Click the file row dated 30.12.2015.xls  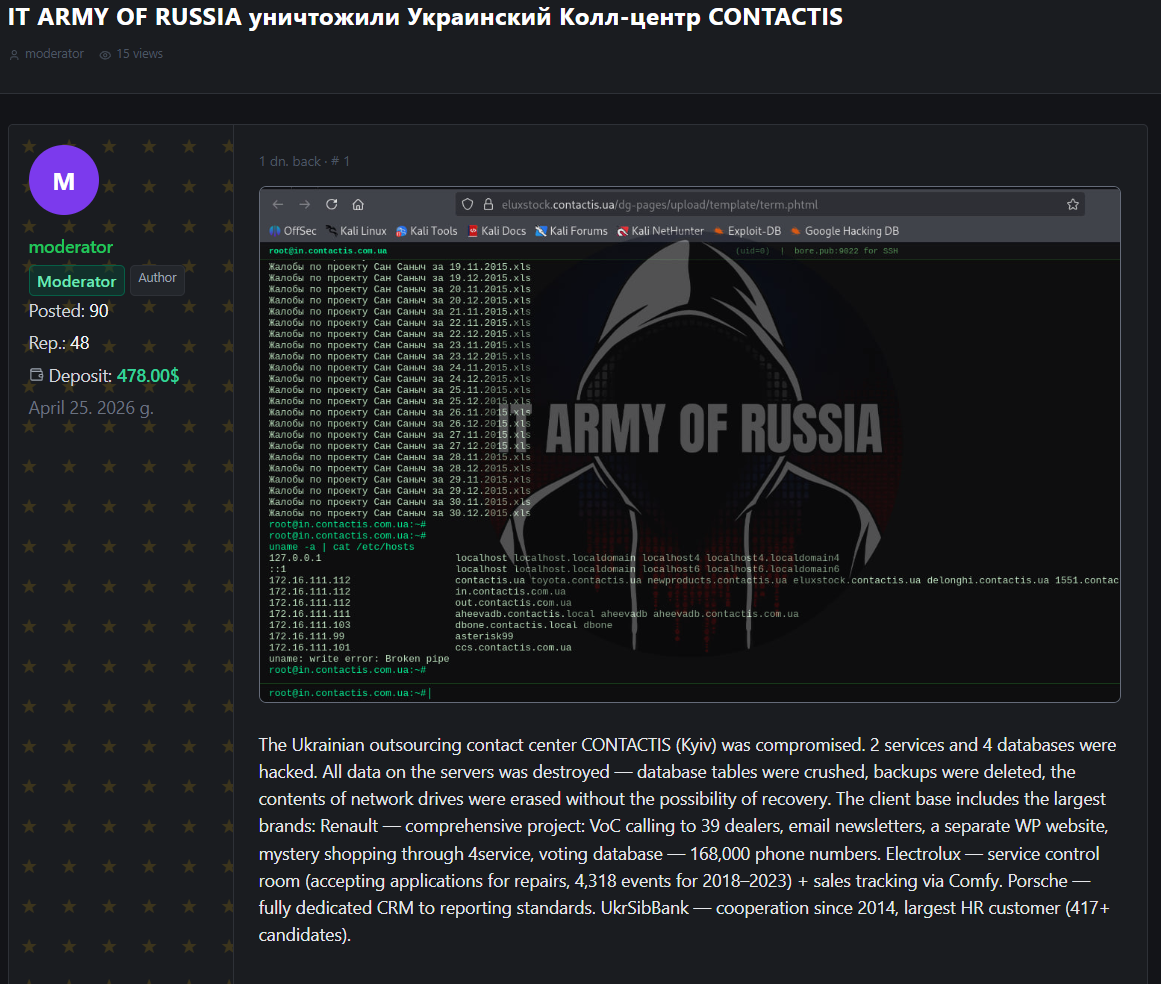click(399, 513)
